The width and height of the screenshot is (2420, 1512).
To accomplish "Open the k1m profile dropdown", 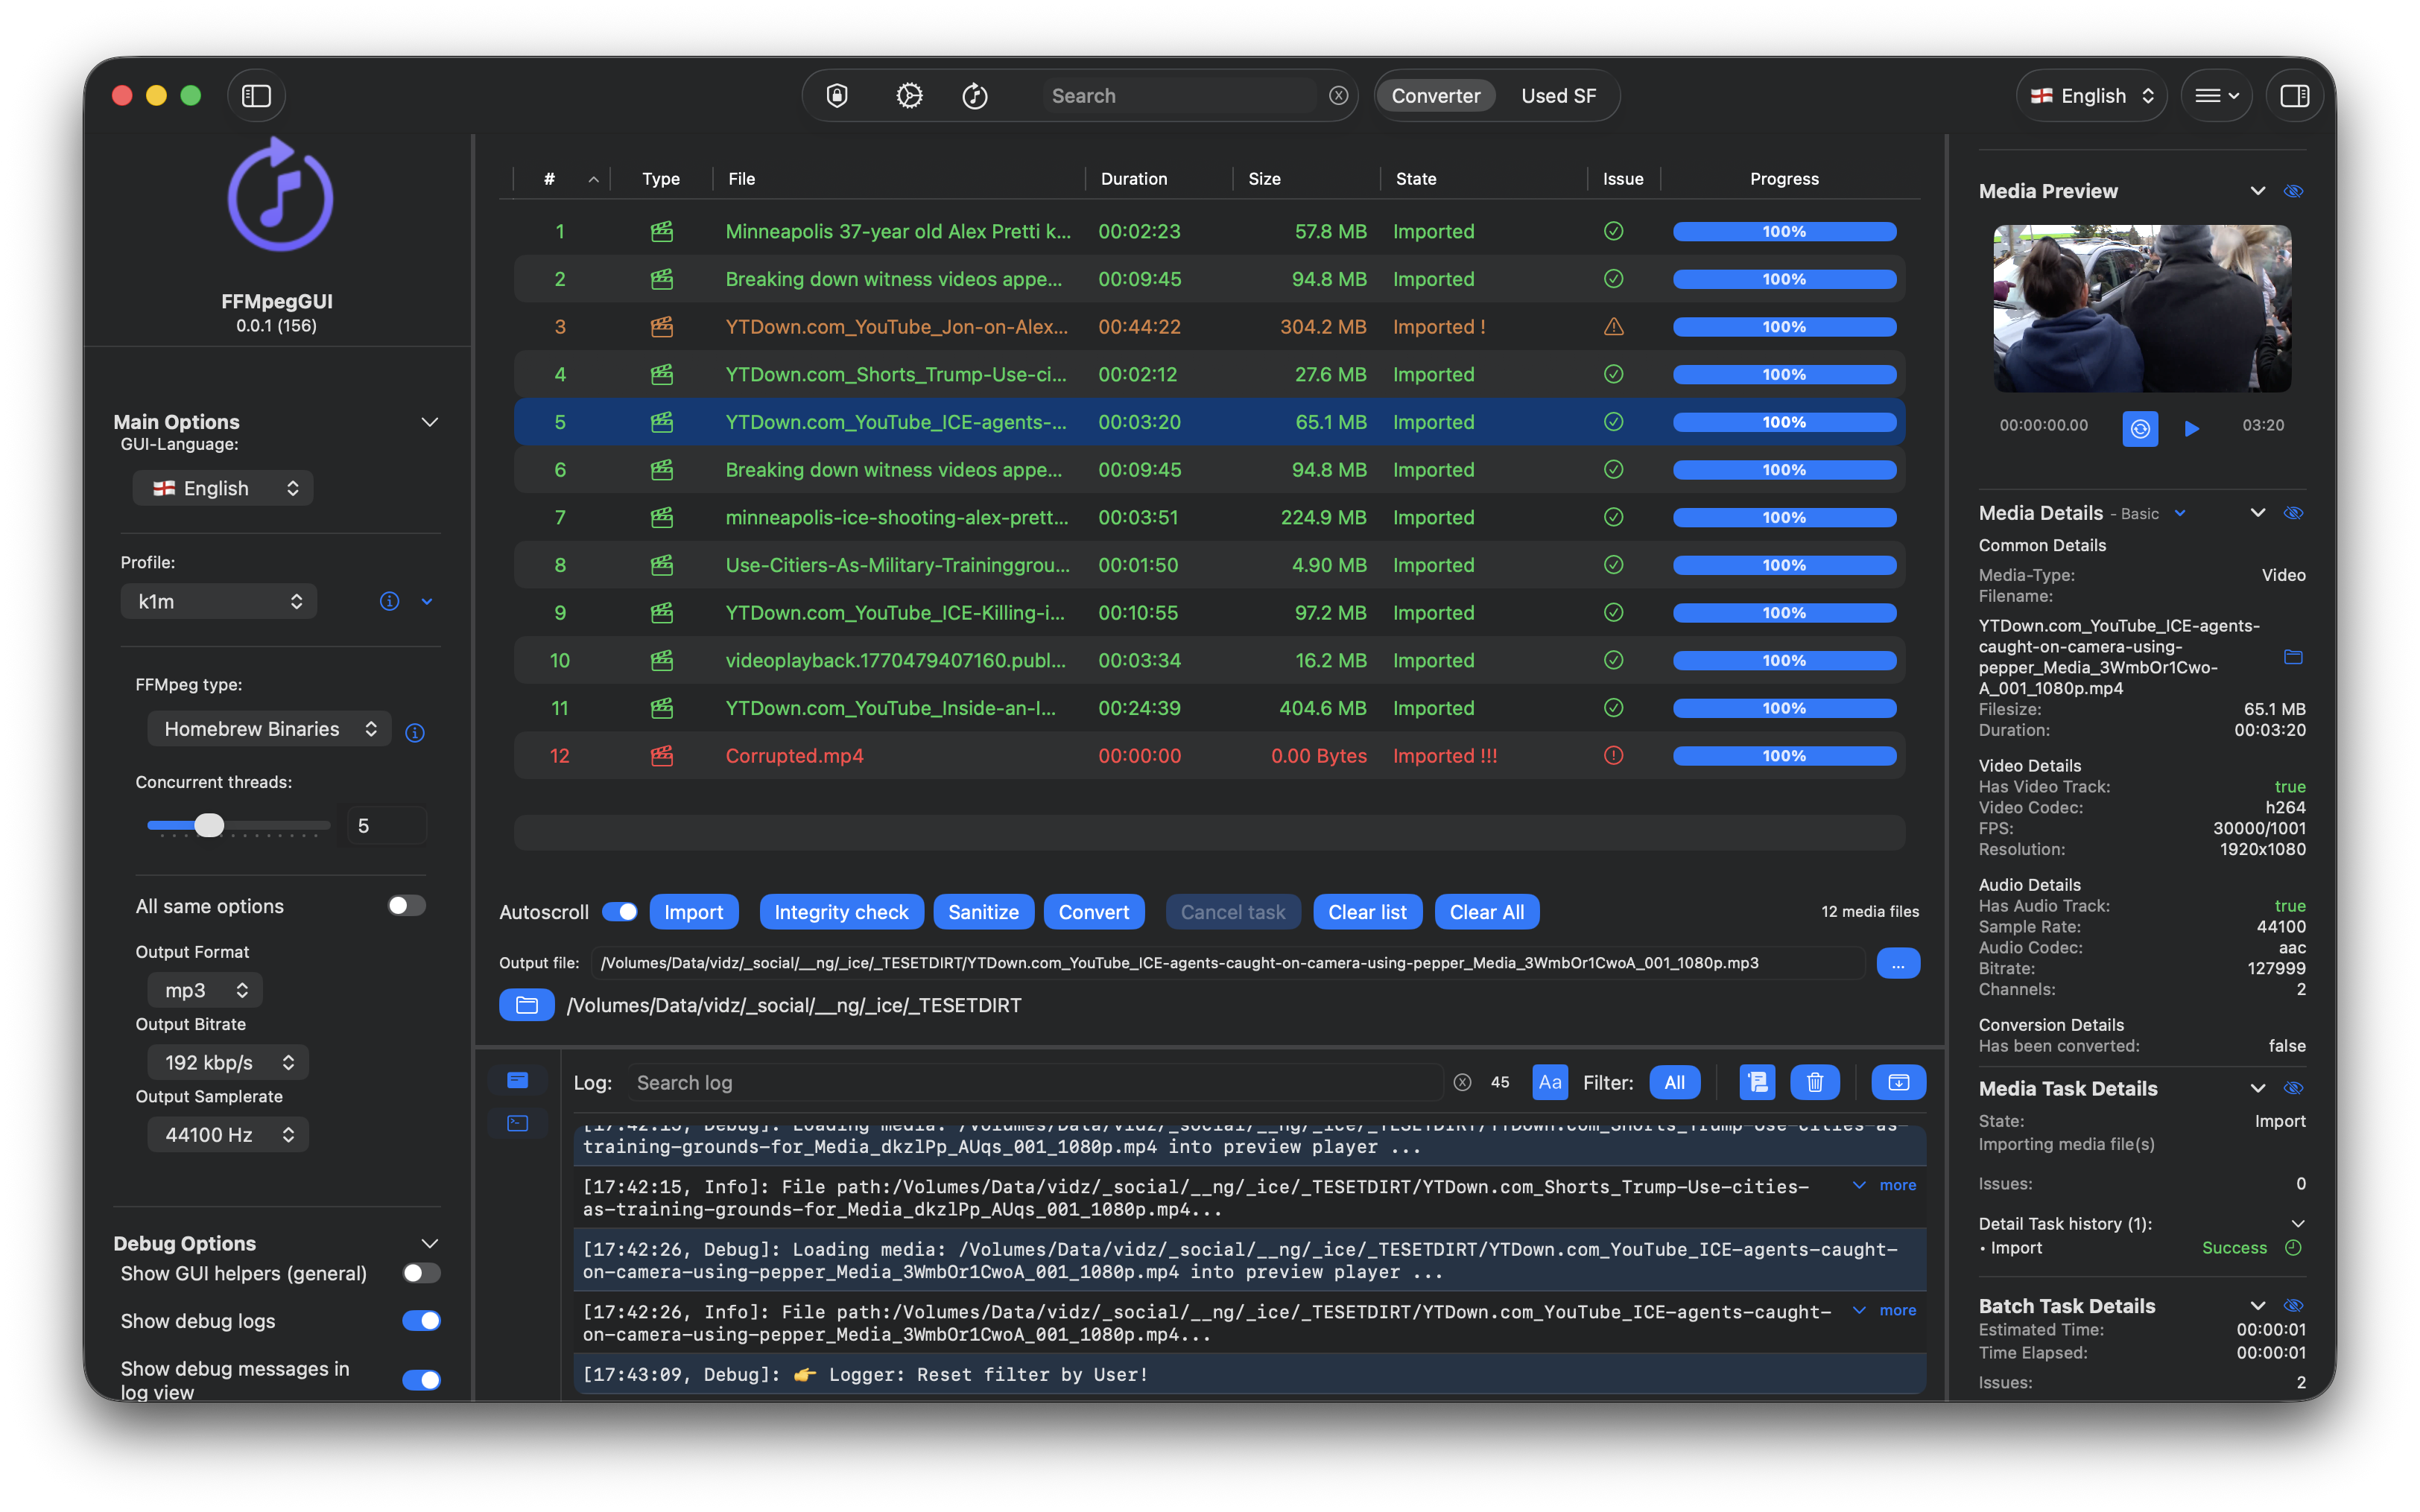I will (218, 601).
